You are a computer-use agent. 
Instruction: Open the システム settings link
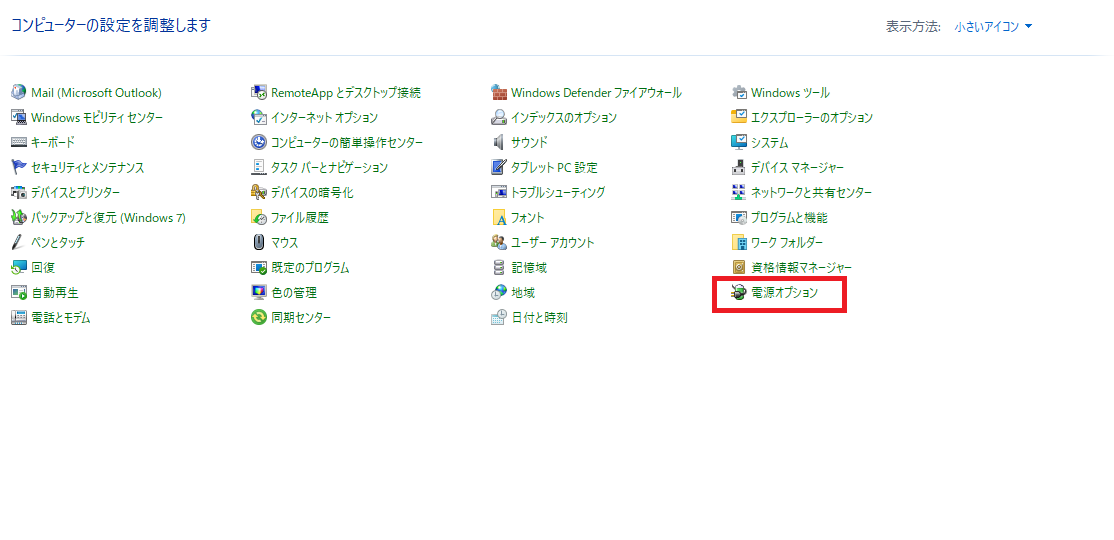[769, 143]
